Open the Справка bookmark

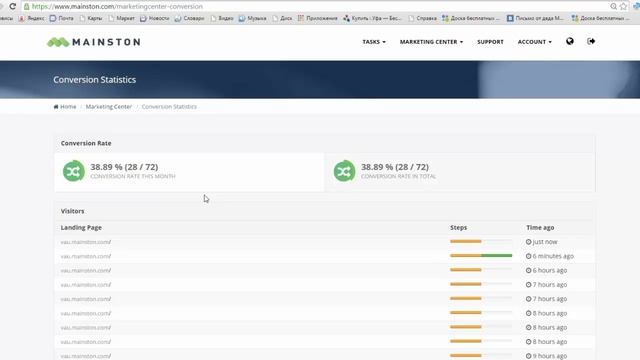[422, 18]
